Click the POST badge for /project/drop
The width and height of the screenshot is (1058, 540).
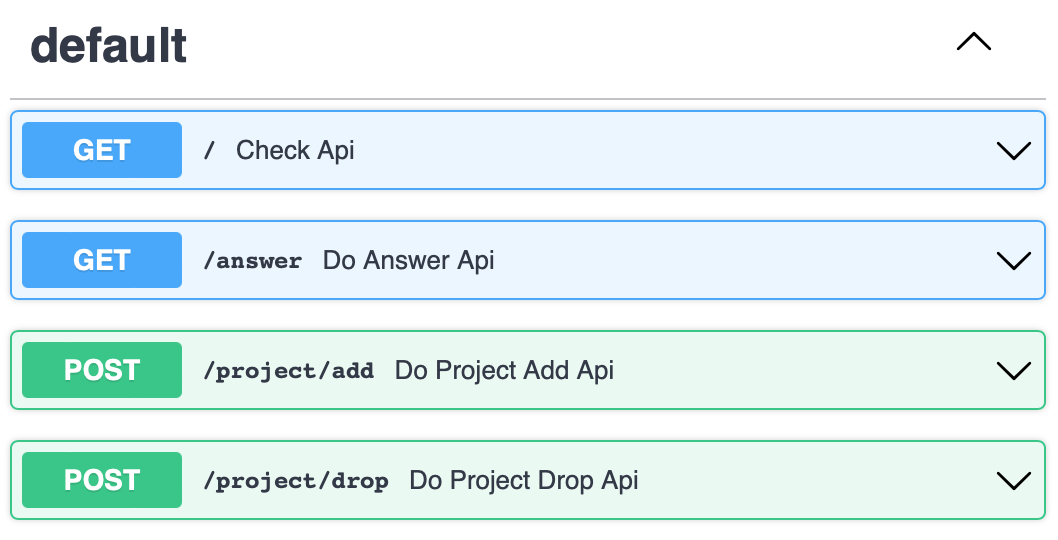coord(102,480)
